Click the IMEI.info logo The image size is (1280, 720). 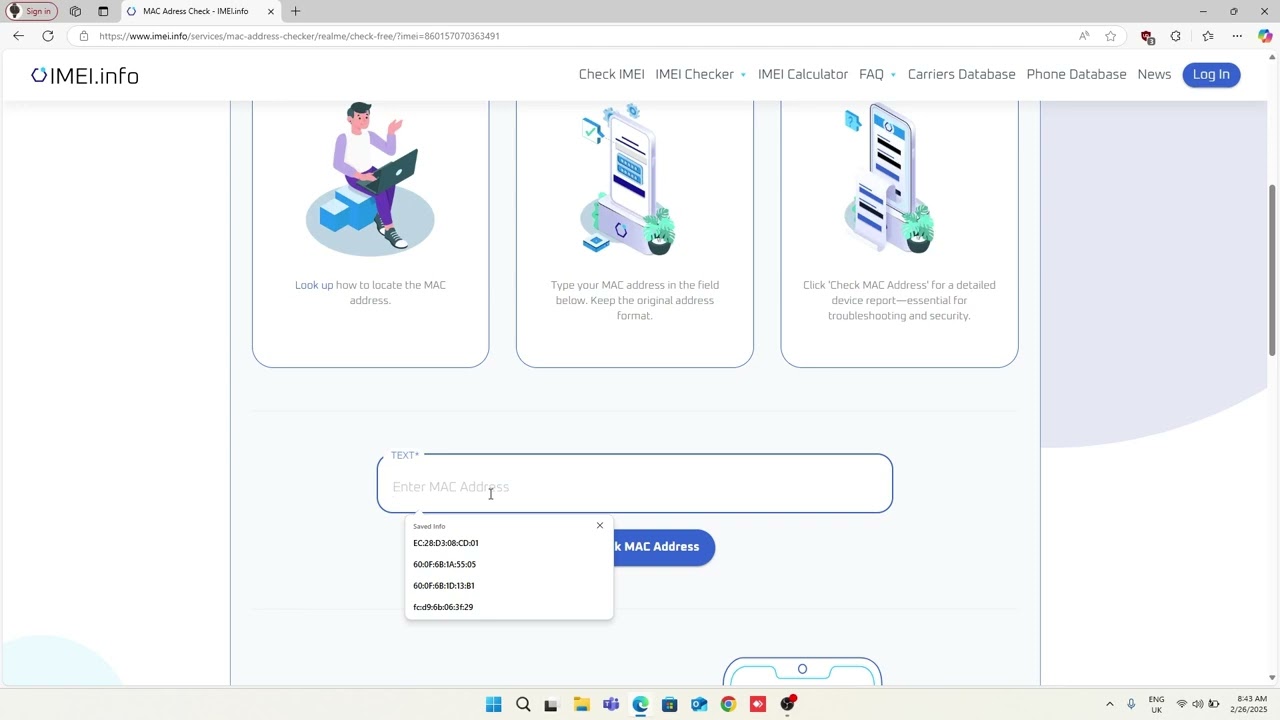pos(85,76)
